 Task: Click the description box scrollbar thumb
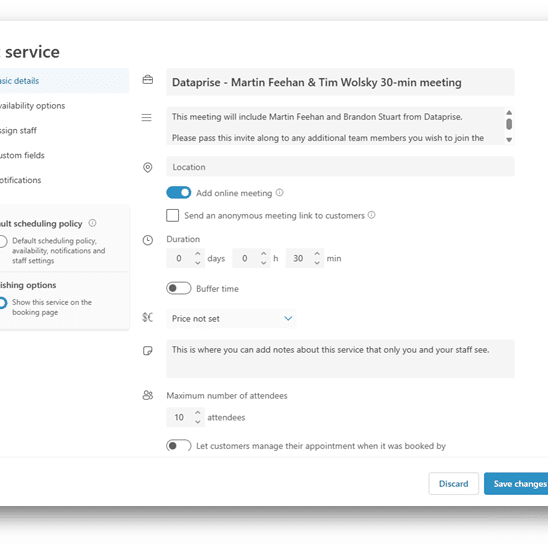(509, 124)
